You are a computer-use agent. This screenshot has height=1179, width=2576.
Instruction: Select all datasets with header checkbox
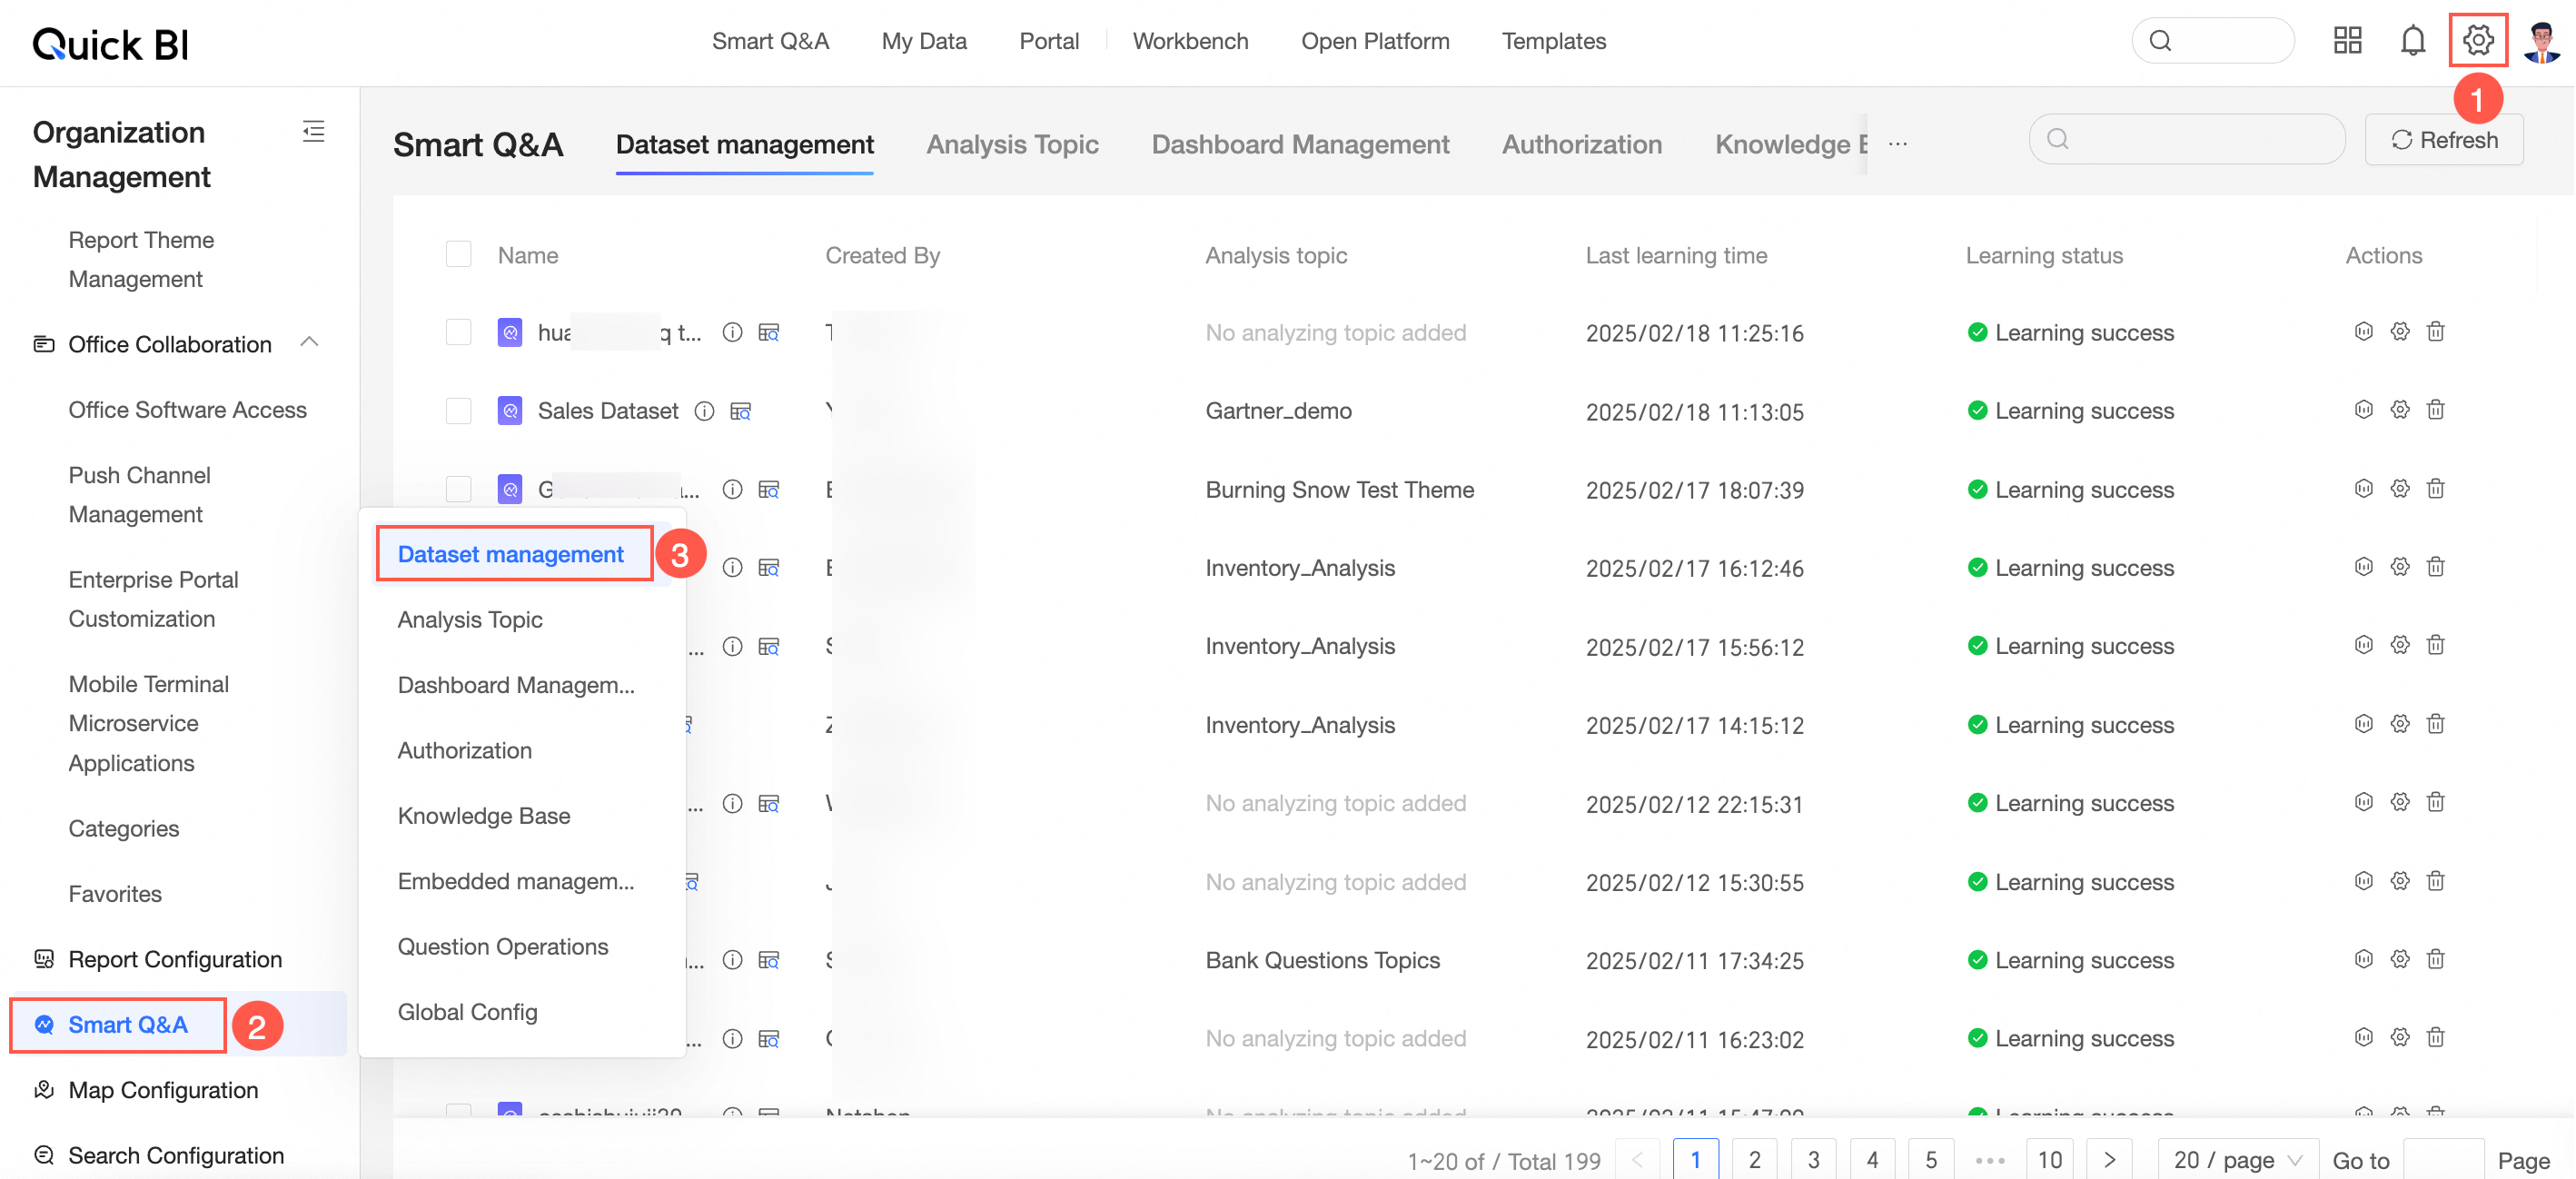pos(458,254)
